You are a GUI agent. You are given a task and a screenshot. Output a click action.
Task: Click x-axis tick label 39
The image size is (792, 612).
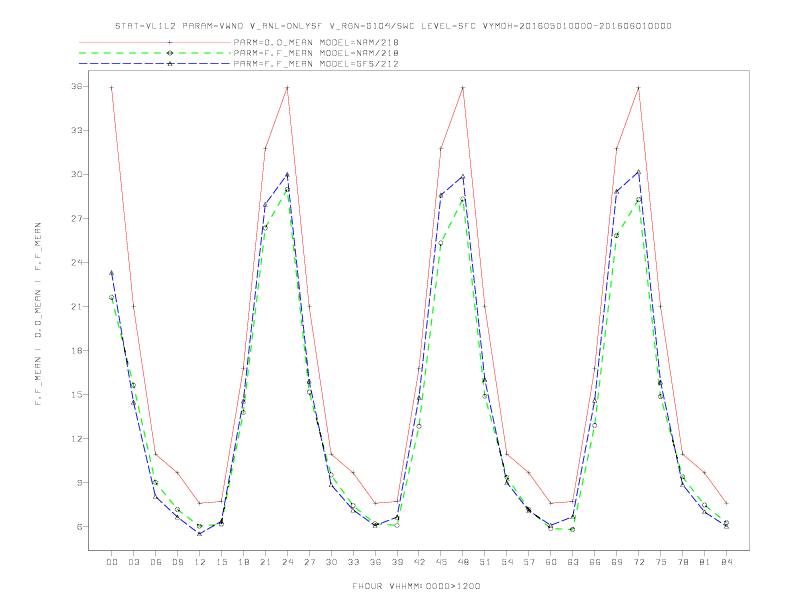397,562
